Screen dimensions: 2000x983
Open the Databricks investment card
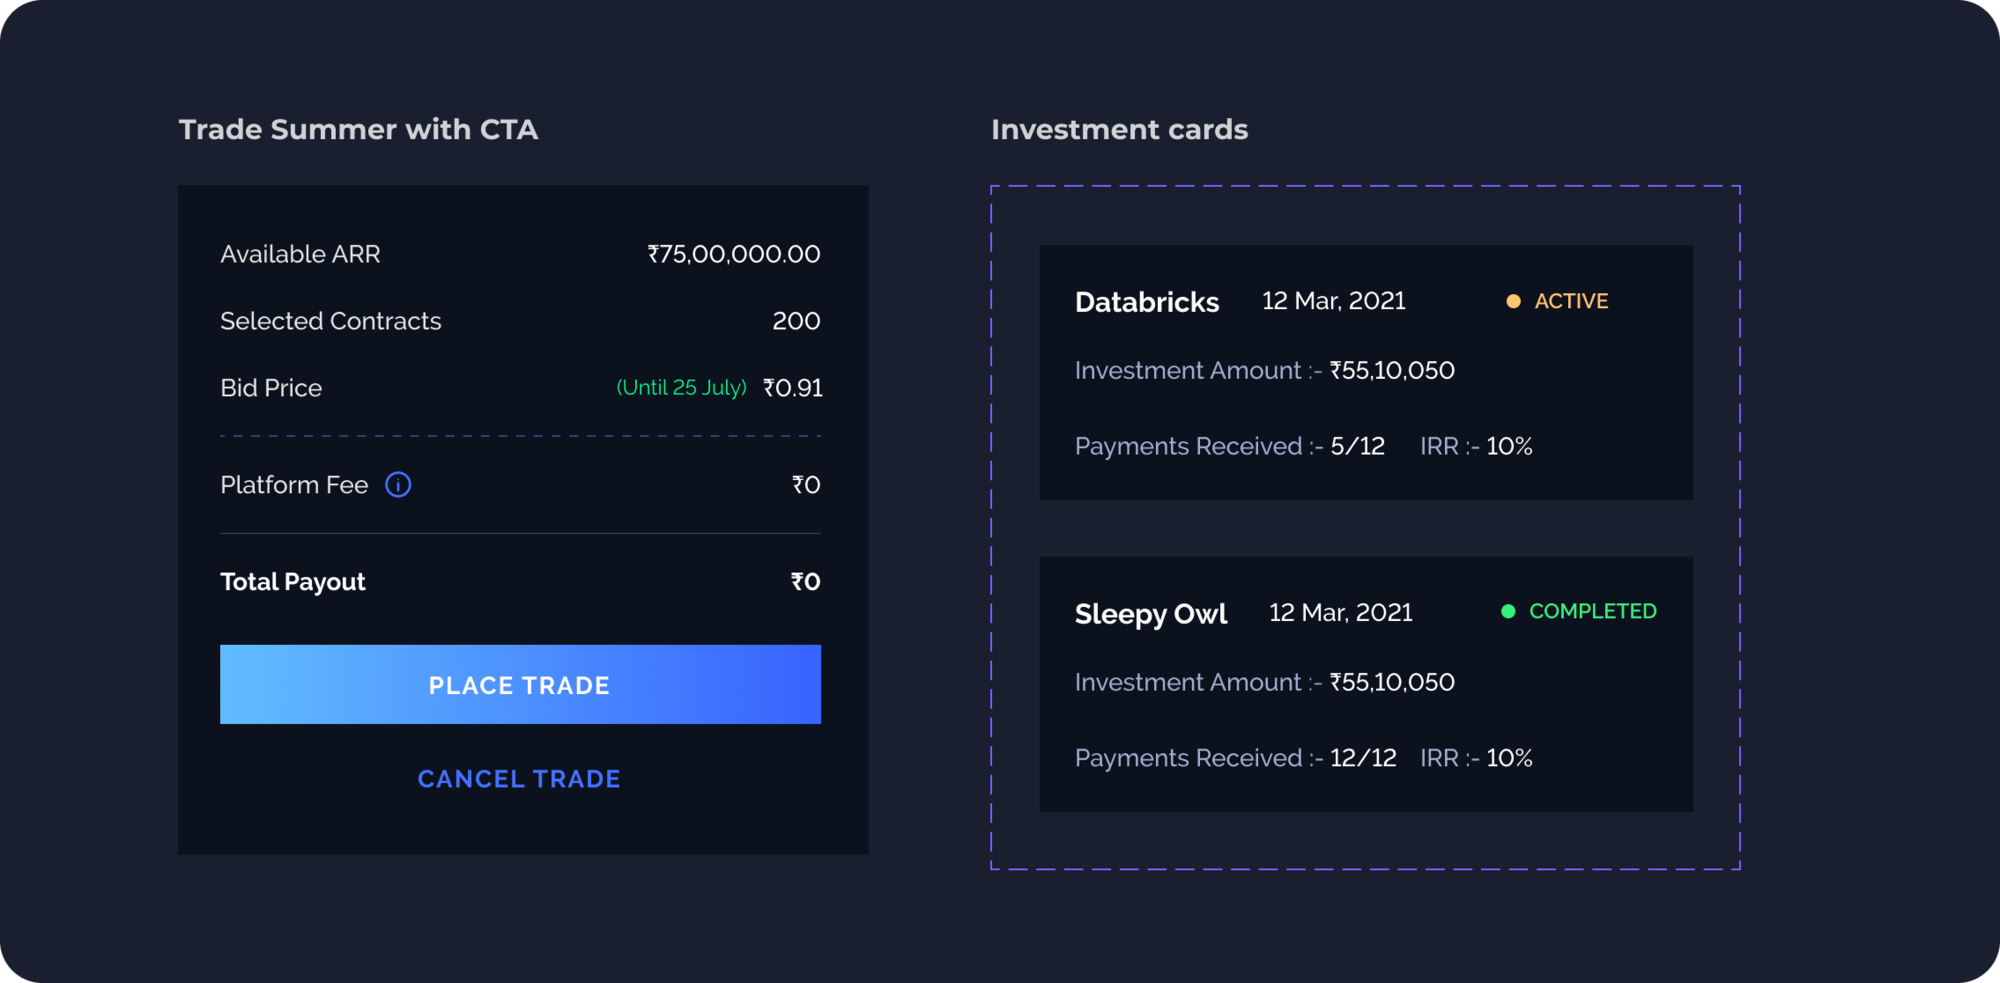(1366, 372)
